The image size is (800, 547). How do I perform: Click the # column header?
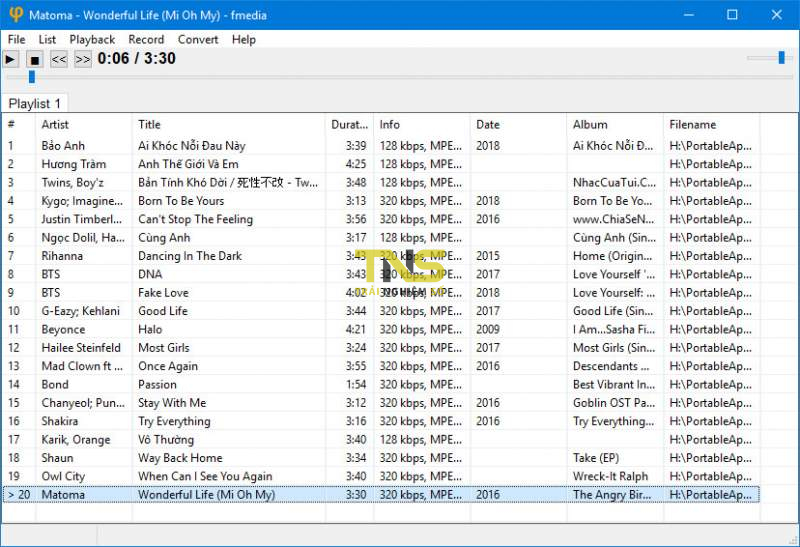[18, 125]
